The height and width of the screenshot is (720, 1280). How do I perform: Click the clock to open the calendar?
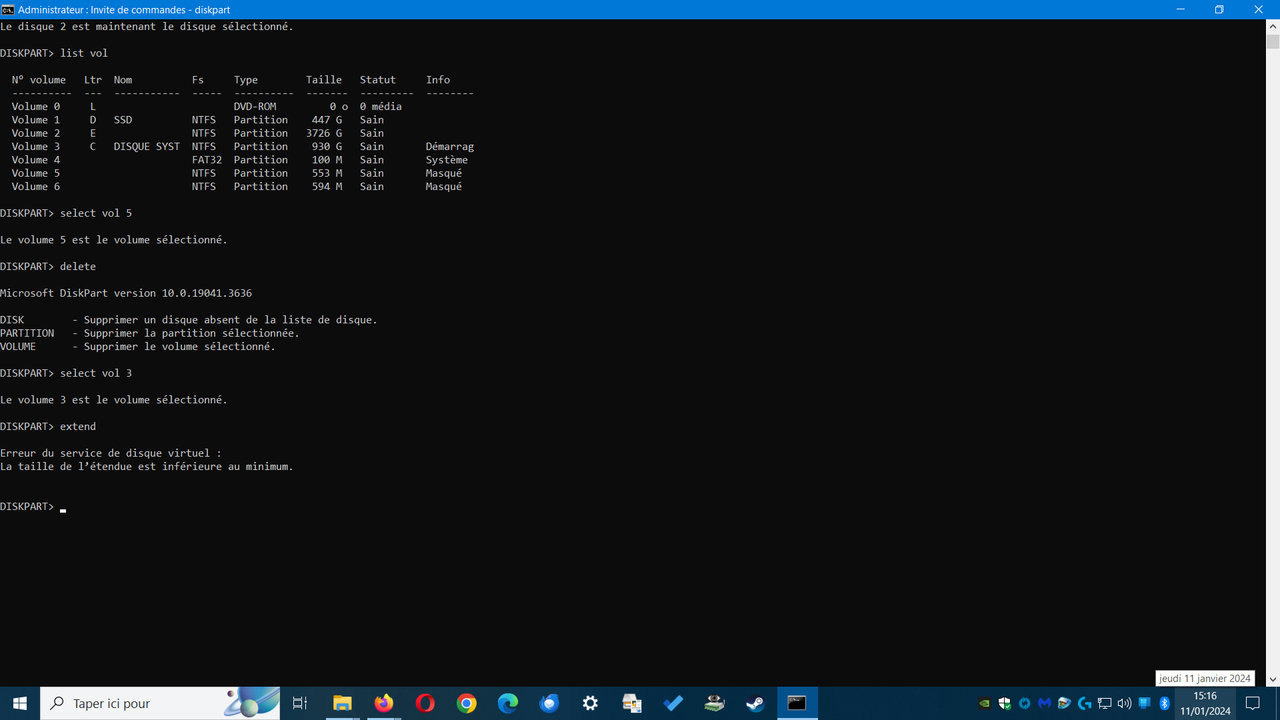click(x=1204, y=703)
